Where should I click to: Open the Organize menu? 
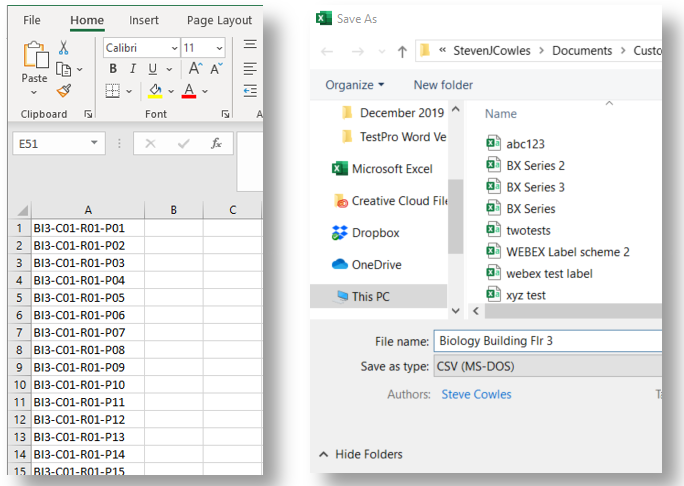[x=355, y=85]
